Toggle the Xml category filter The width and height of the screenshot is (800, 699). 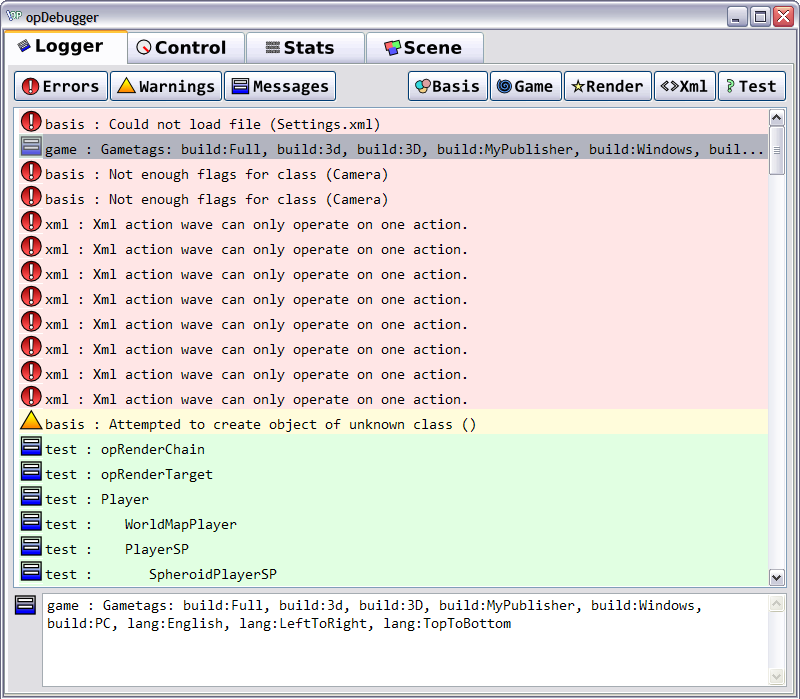684,86
